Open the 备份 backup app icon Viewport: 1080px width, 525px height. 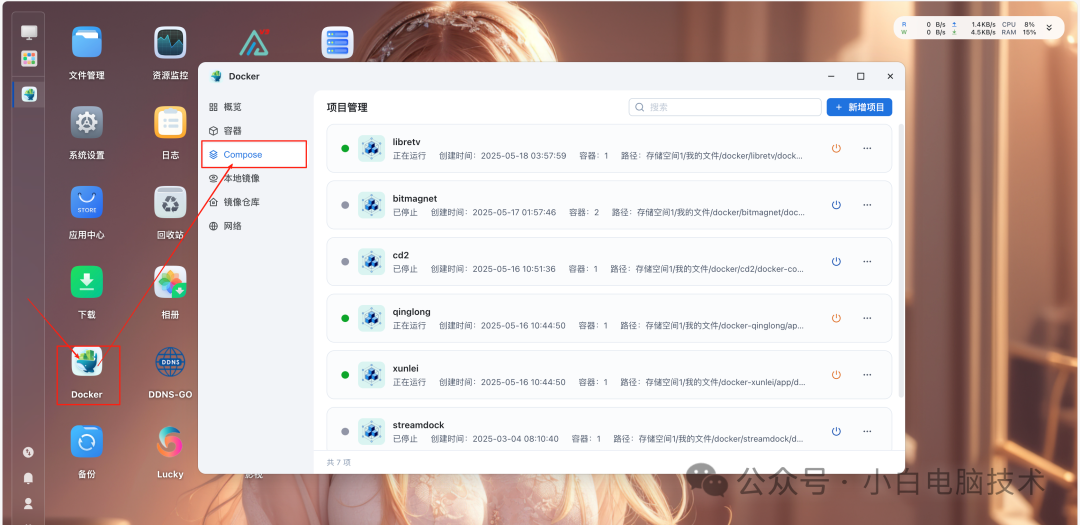click(87, 442)
